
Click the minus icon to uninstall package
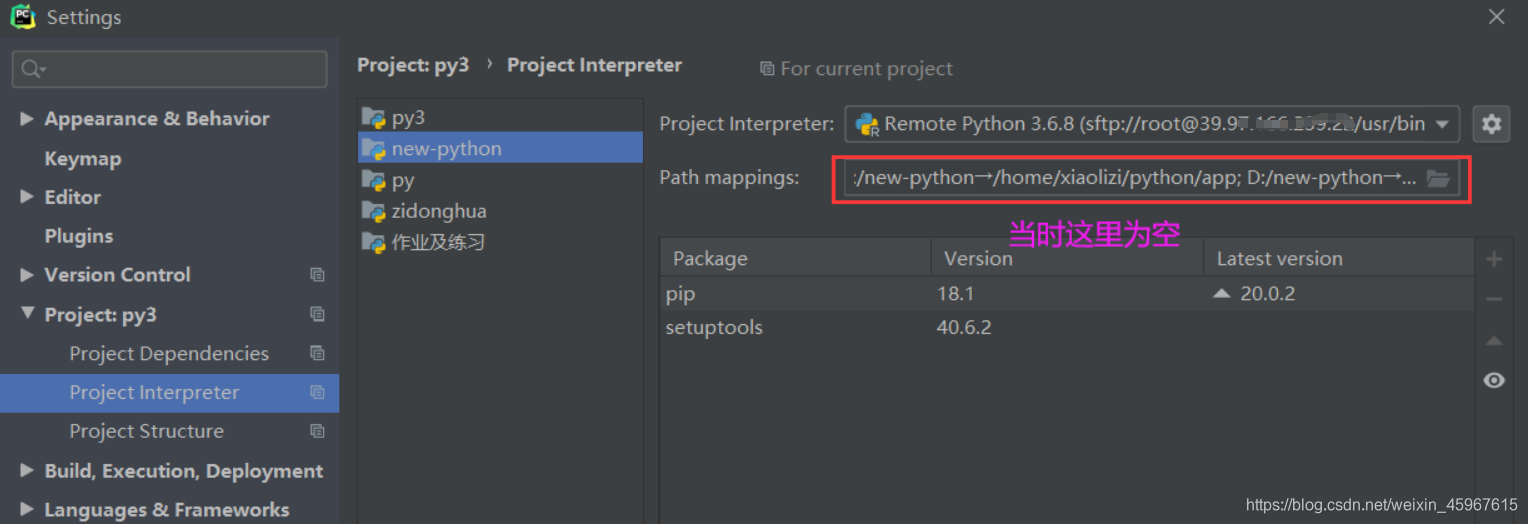1494,299
